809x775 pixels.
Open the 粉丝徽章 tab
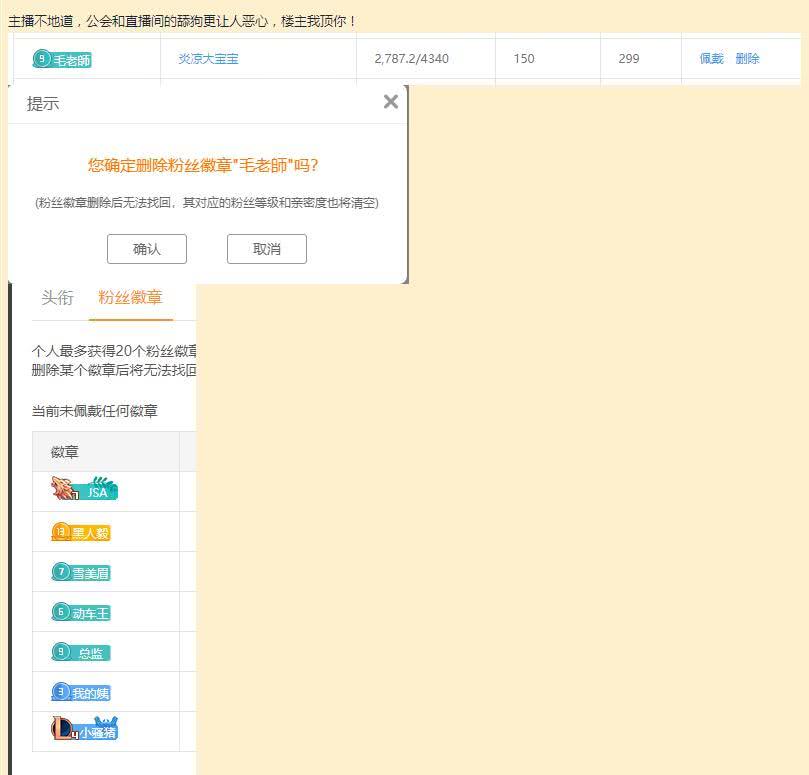130,297
